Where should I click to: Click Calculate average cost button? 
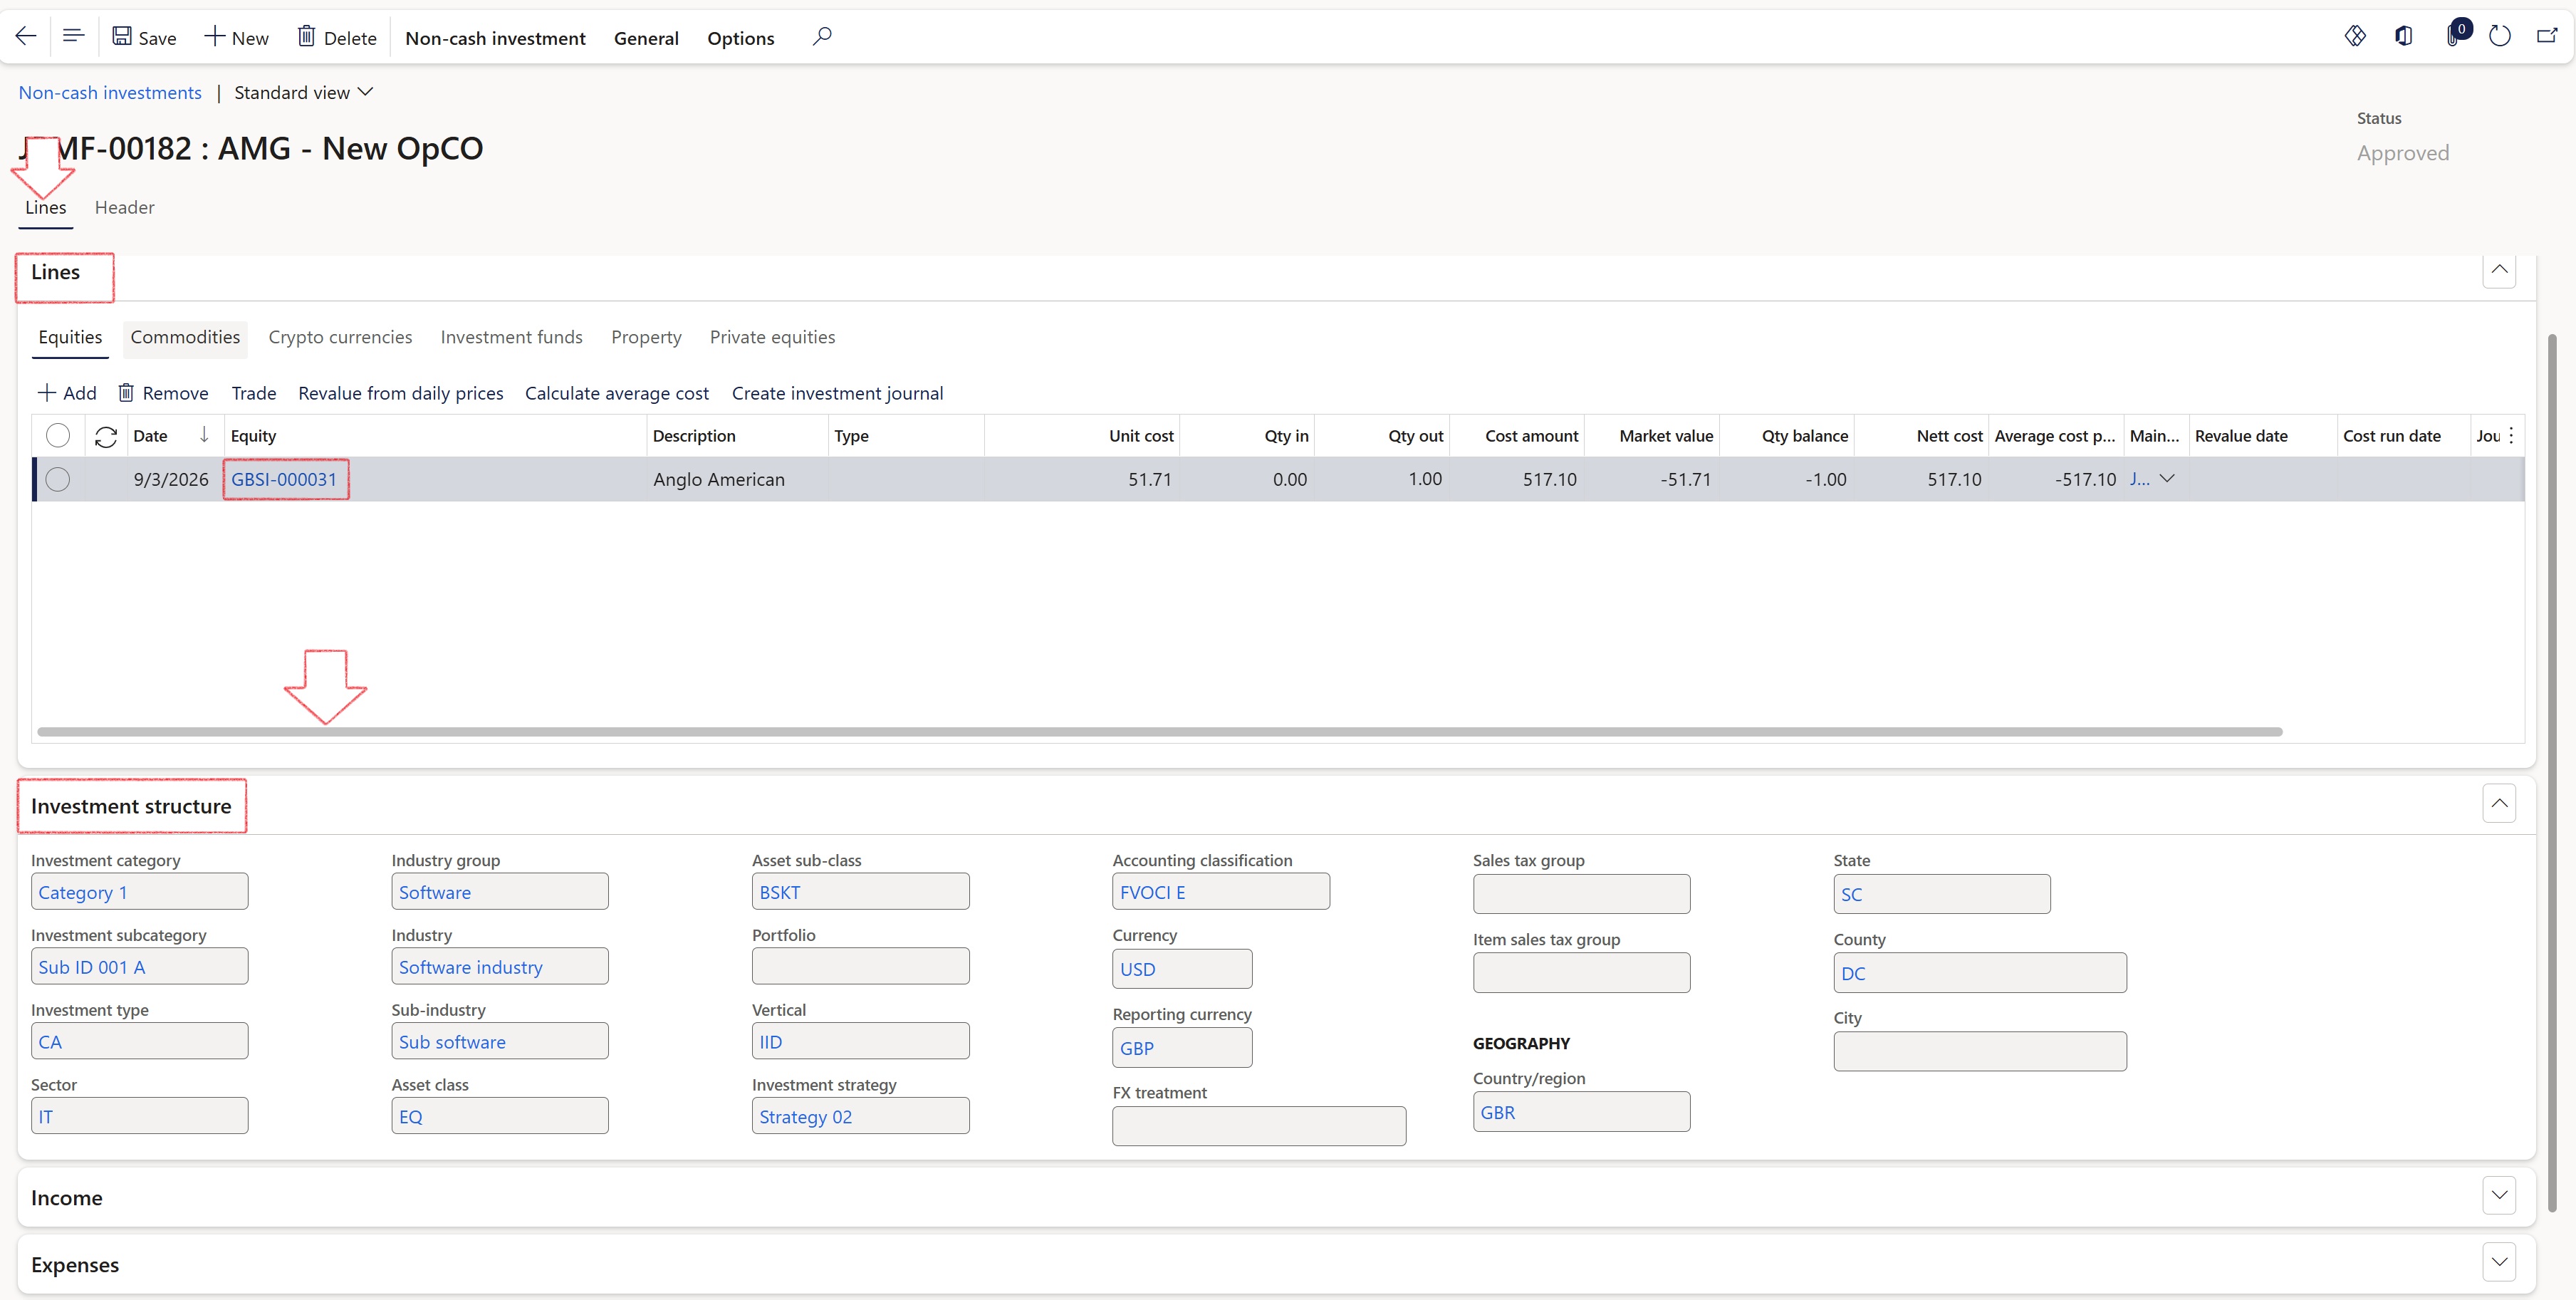pos(617,394)
